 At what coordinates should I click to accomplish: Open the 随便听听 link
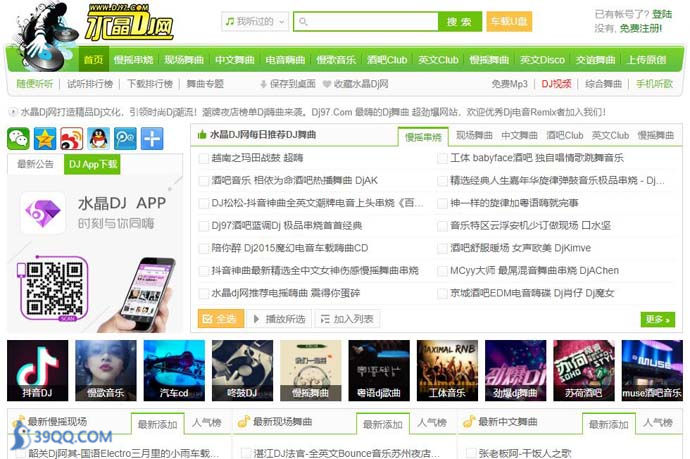[34, 84]
